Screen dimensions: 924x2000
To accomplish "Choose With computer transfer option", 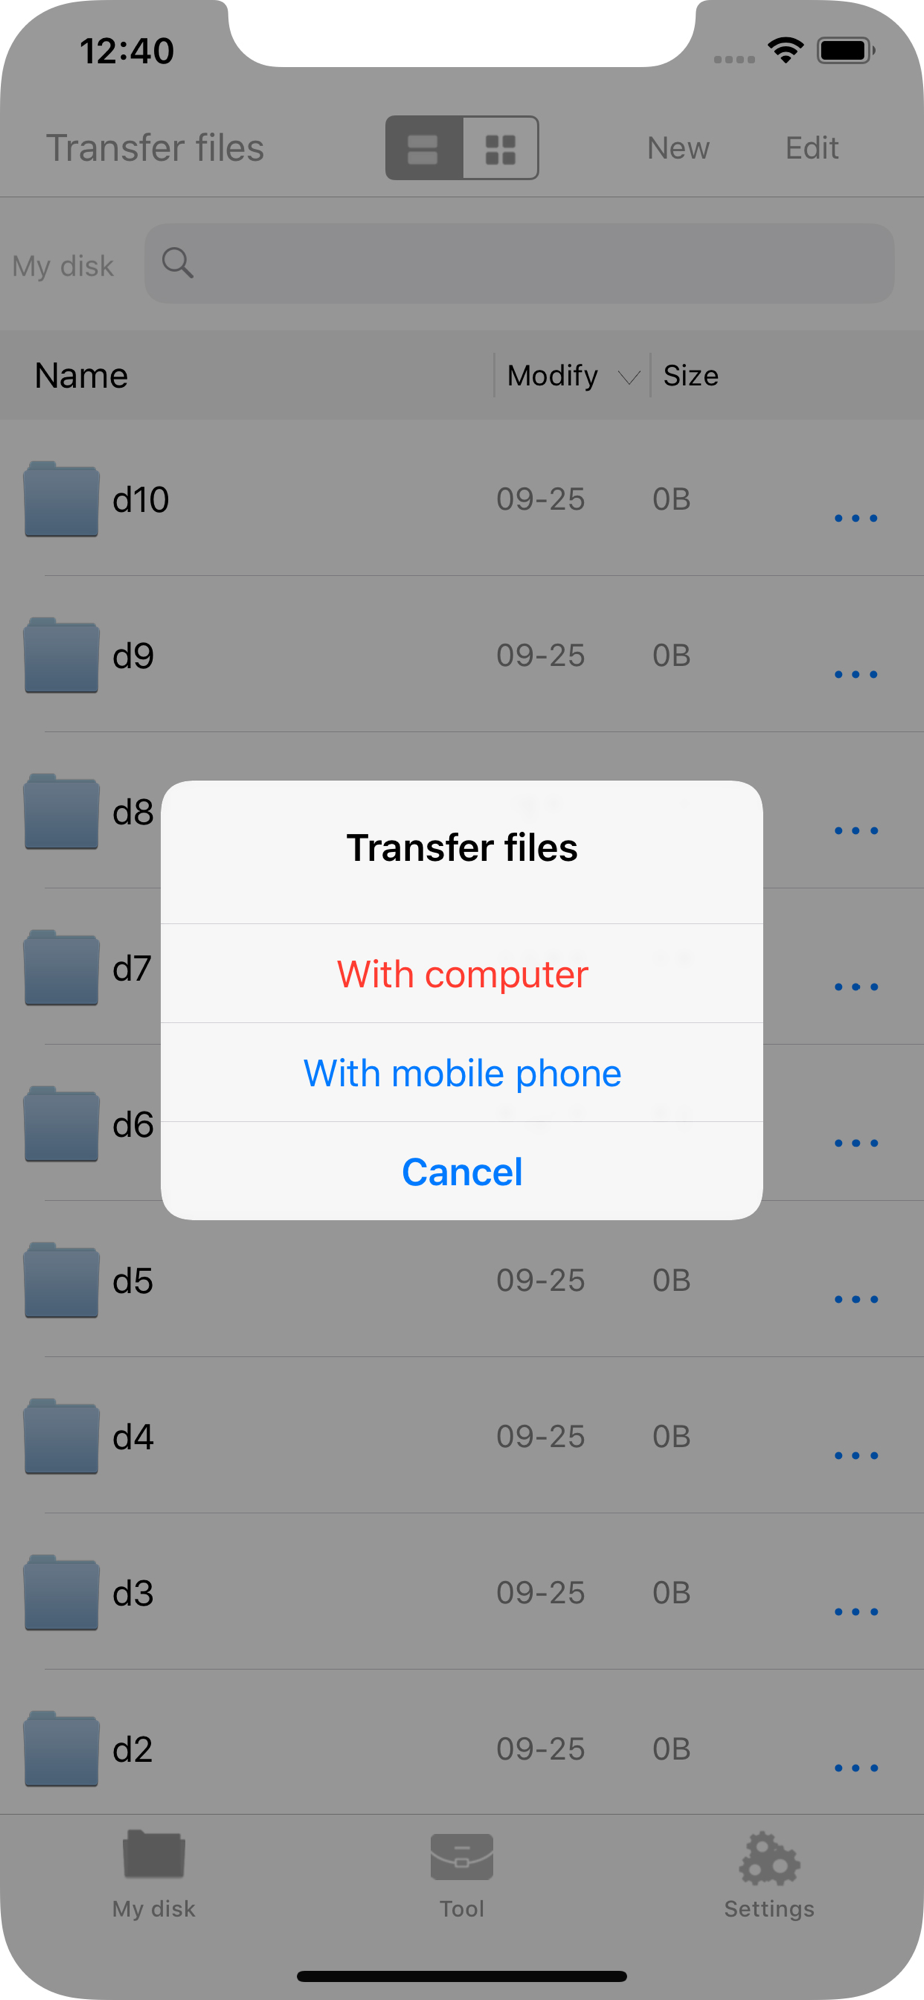I will [462, 974].
